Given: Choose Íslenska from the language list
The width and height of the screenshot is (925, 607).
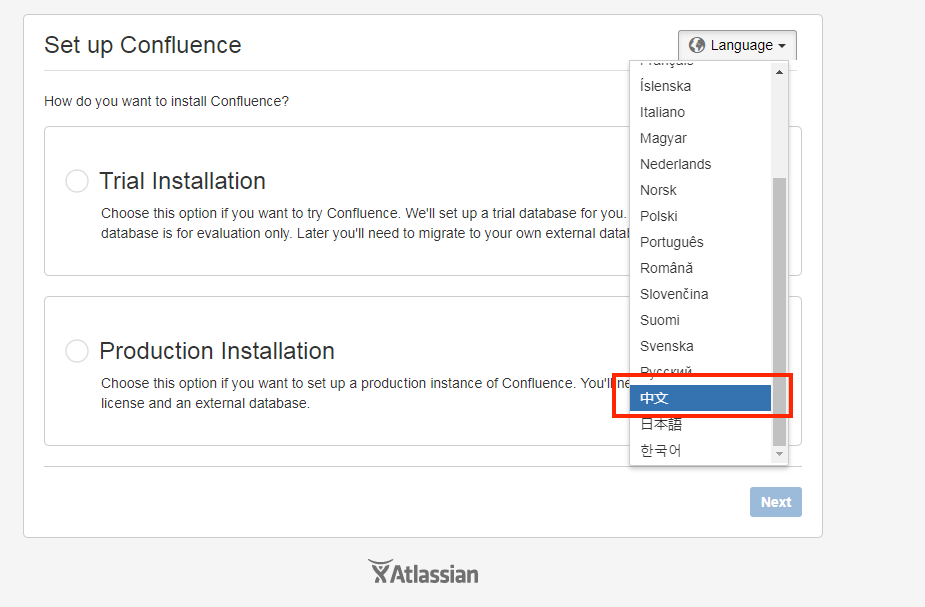Looking at the screenshot, I should pos(700,86).
